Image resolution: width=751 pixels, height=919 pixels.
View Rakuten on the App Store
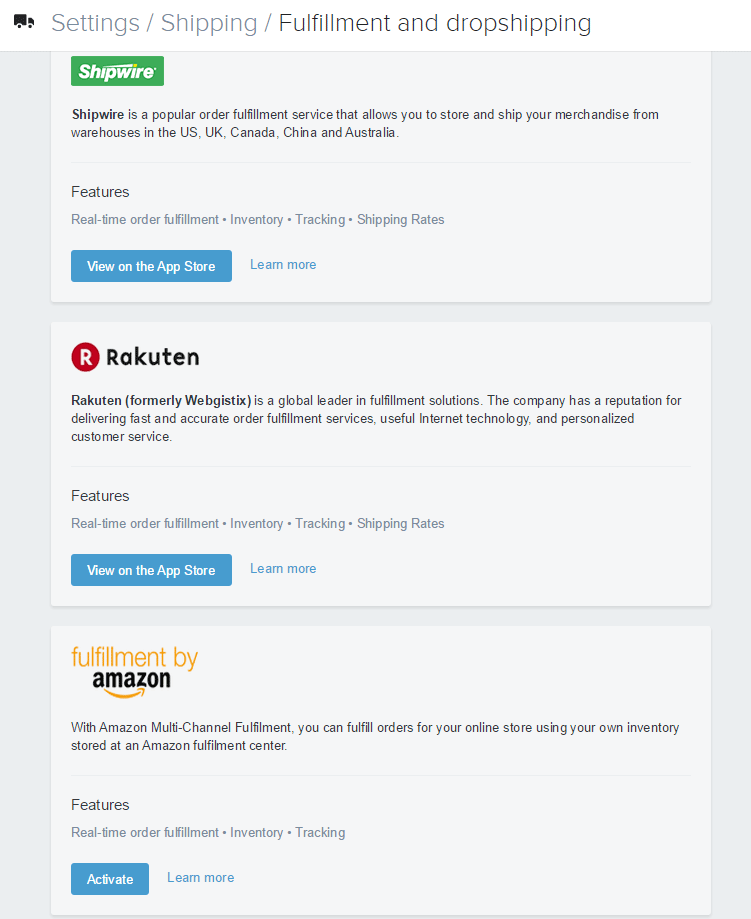tap(151, 570)
